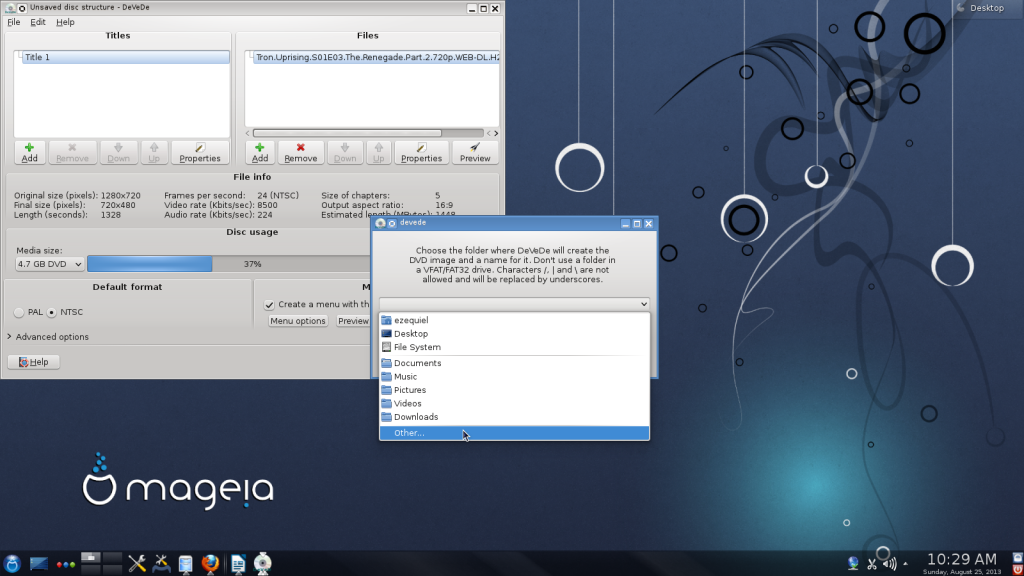Click the lock screen panel icon
Screen dimensions: 1024x576
pos(1017,558)
